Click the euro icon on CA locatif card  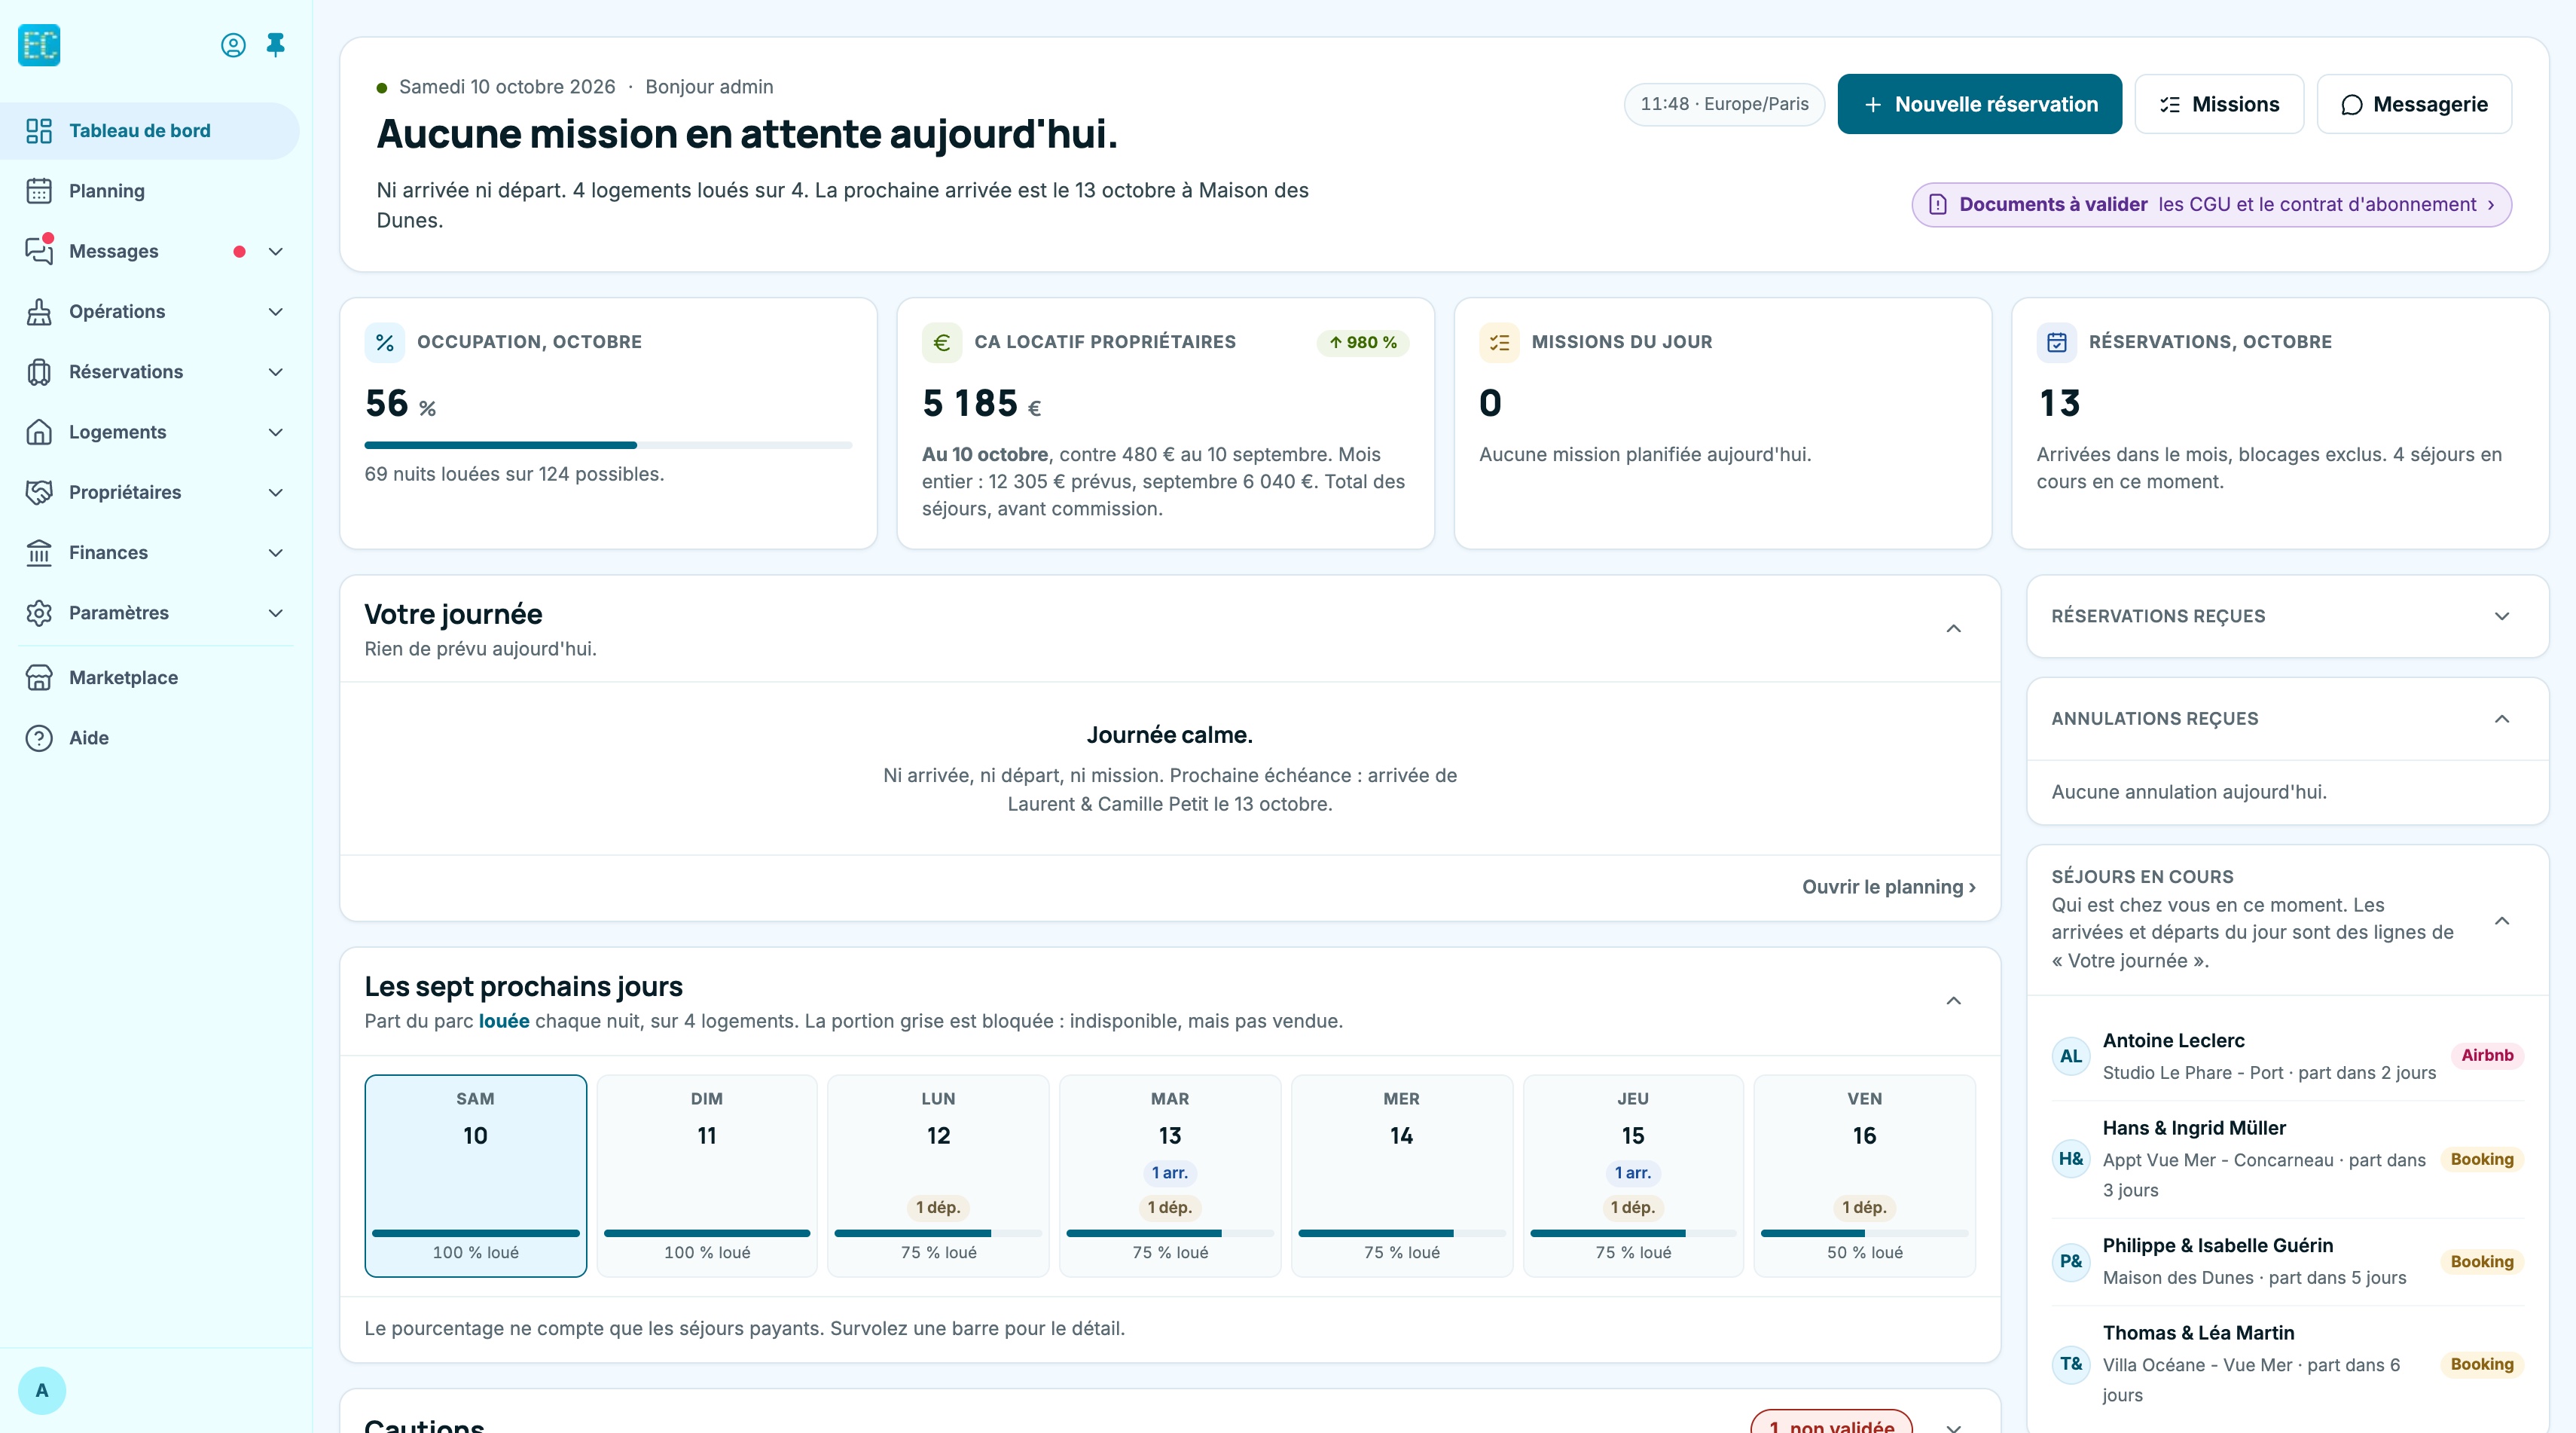point(942,343)
